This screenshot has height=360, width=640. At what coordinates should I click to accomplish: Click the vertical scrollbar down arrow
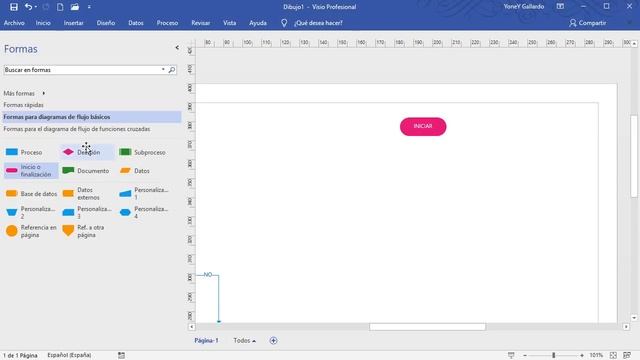pyautogui.click(x=634, y=318)
